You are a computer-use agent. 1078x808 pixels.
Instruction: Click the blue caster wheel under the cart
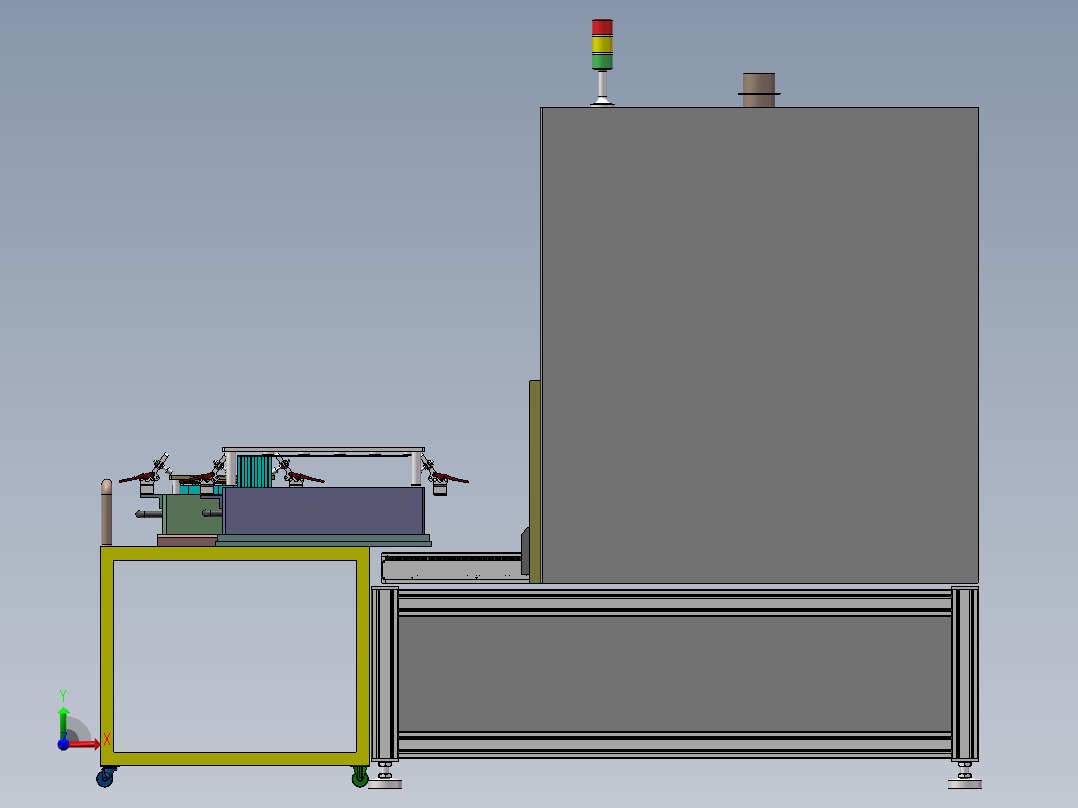[x=105, y=778]
